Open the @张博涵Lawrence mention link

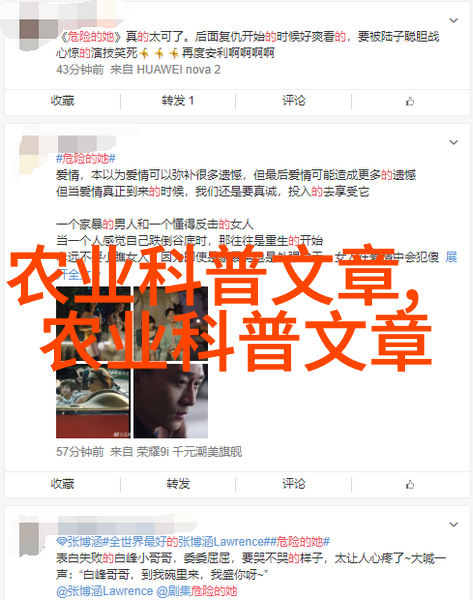tap(104, 591)
